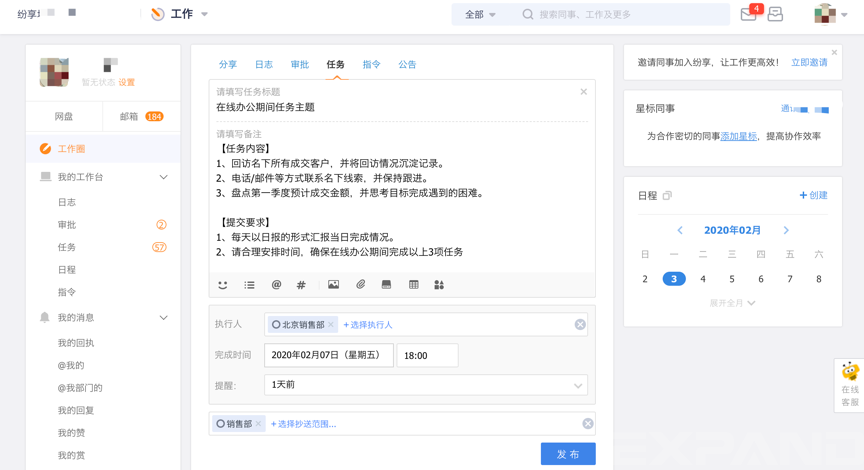The height and width of the screenshot is (470, 864).
Task: Attach a file using the paperclip icon
Action: point(361,285)
